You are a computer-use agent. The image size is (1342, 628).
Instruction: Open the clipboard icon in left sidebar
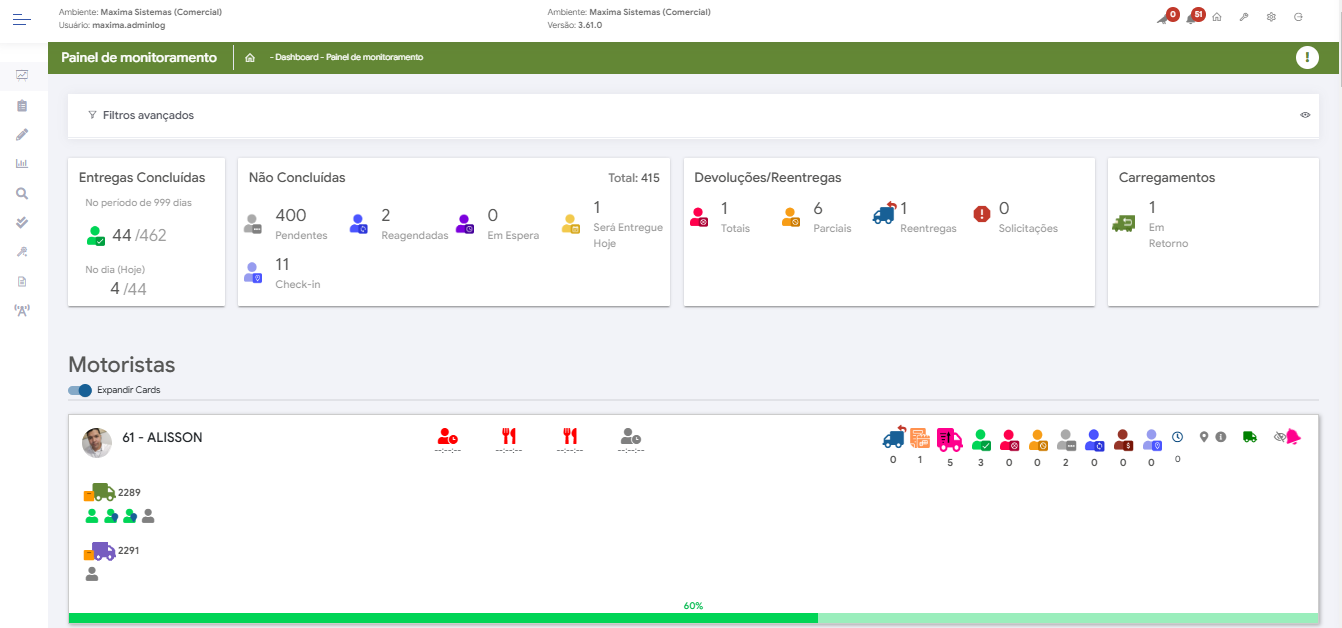pos(22,105)
